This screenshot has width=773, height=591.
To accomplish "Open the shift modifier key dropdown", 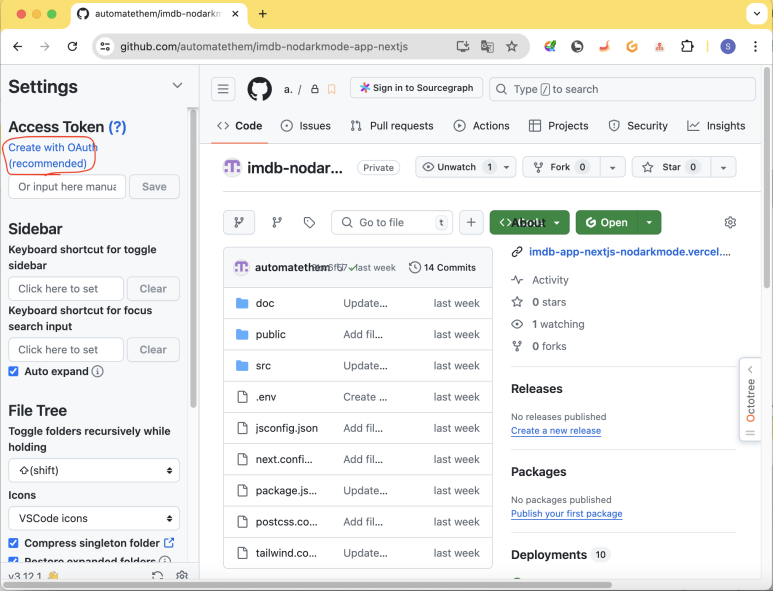I will tap(94, 470).
